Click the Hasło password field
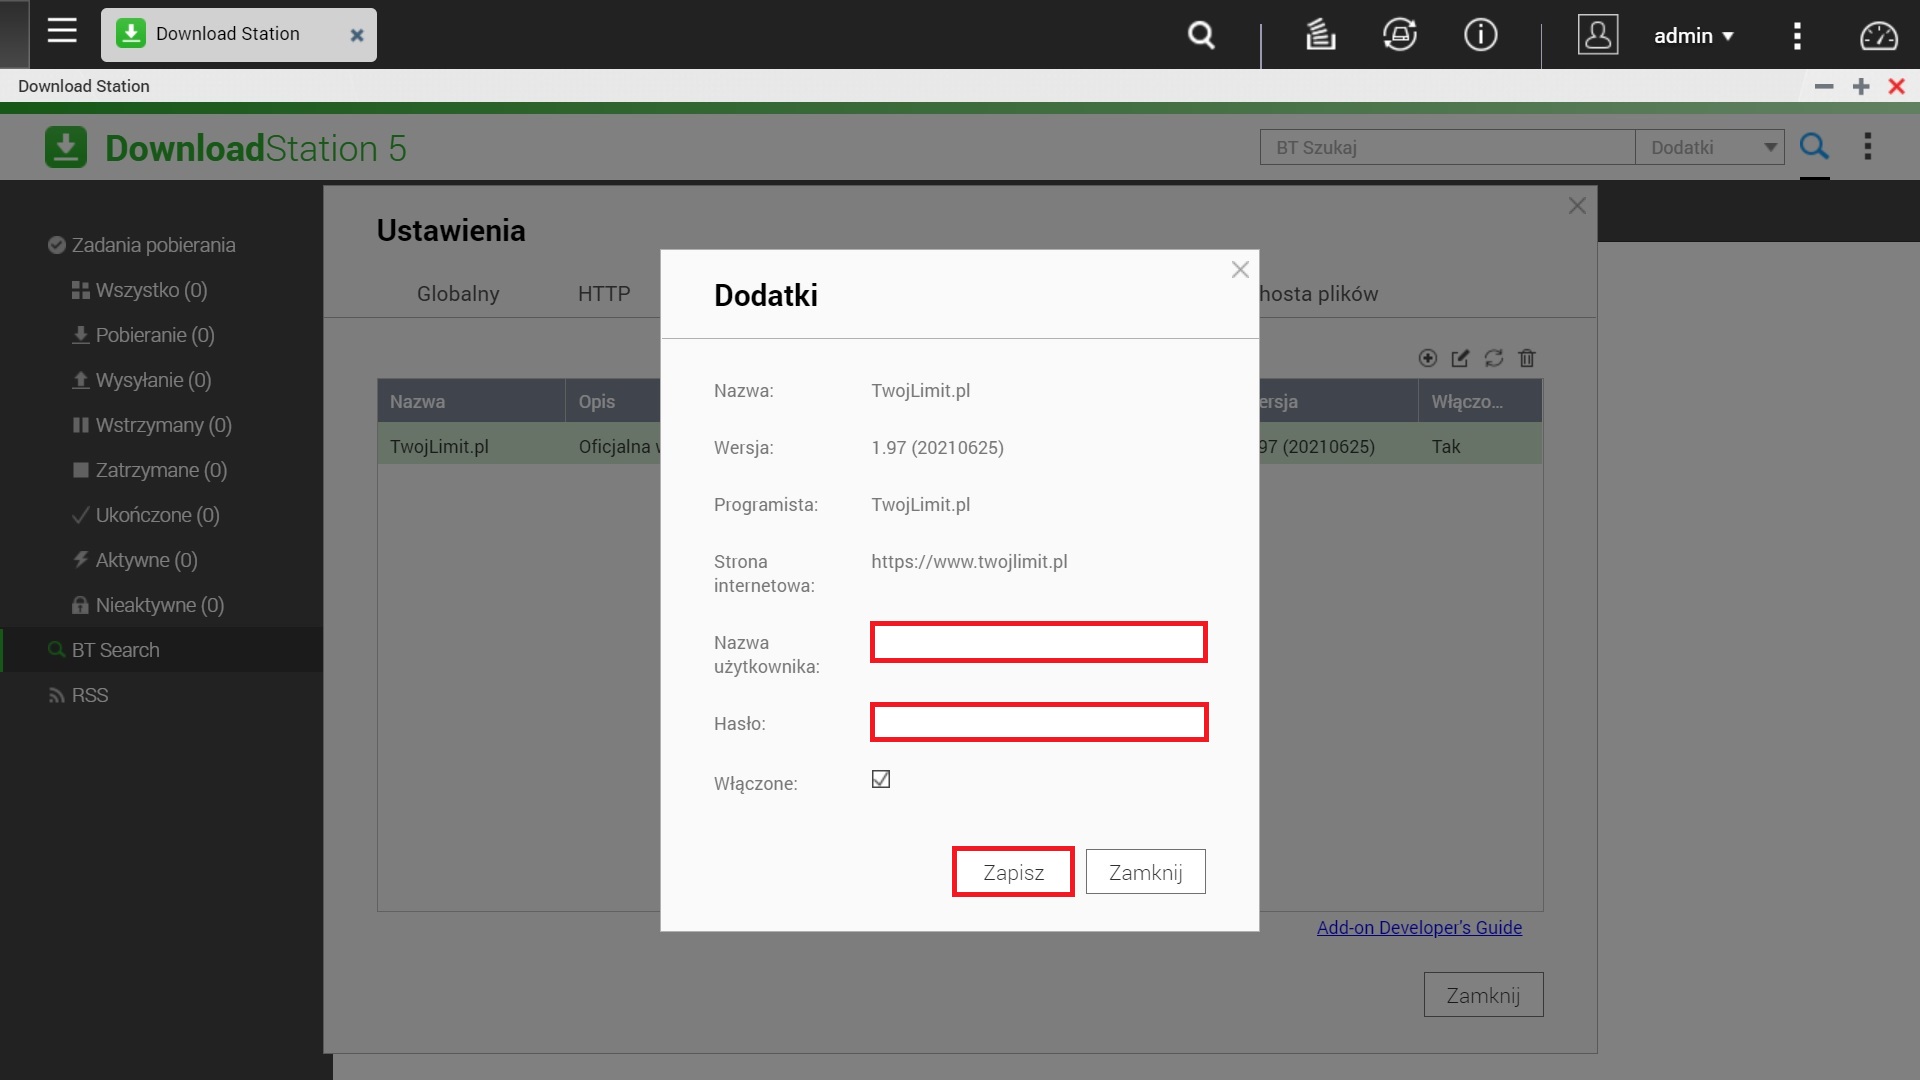 (x=1039, y=722)
